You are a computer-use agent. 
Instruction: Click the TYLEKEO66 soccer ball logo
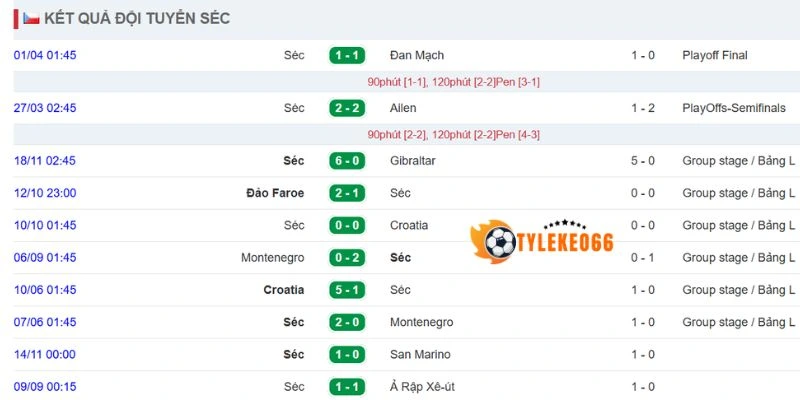499,241
